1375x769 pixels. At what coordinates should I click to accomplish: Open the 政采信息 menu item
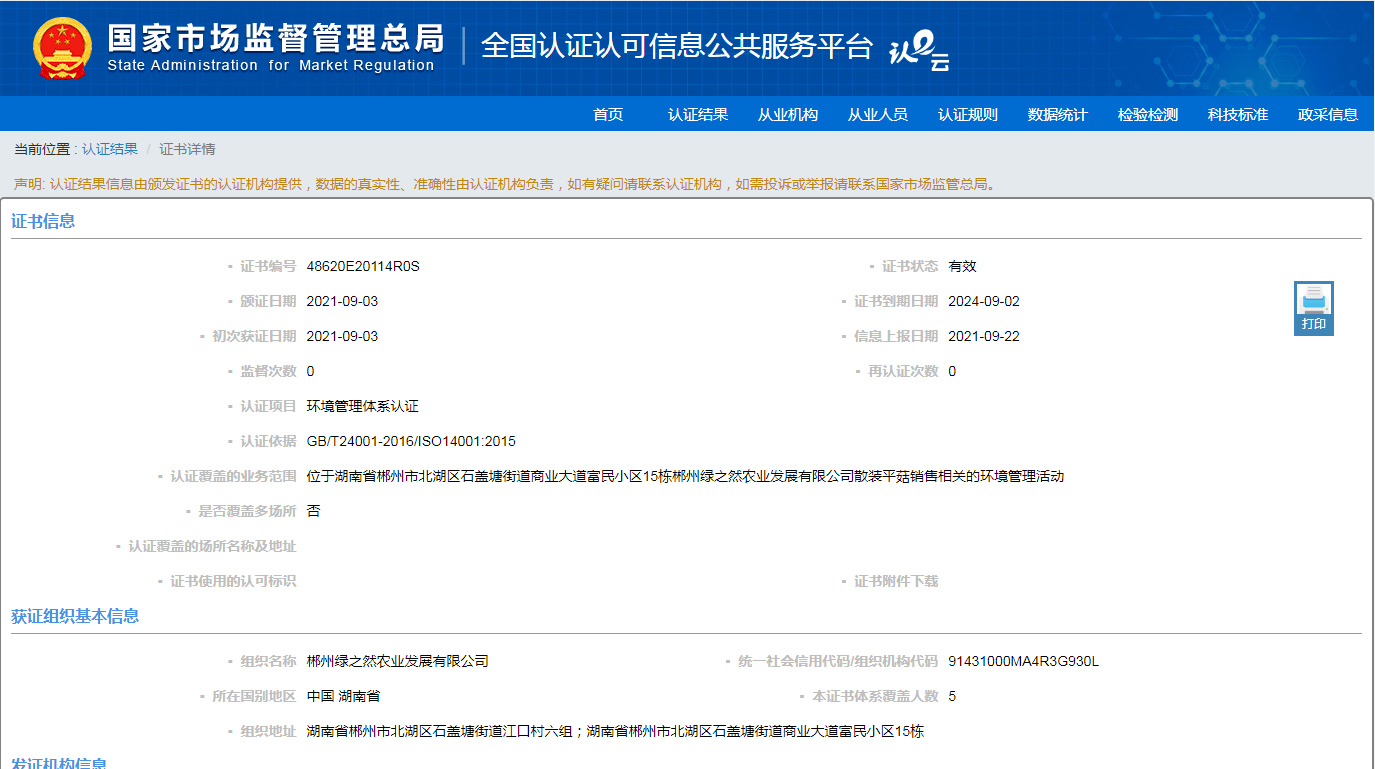click(1328, 115)
